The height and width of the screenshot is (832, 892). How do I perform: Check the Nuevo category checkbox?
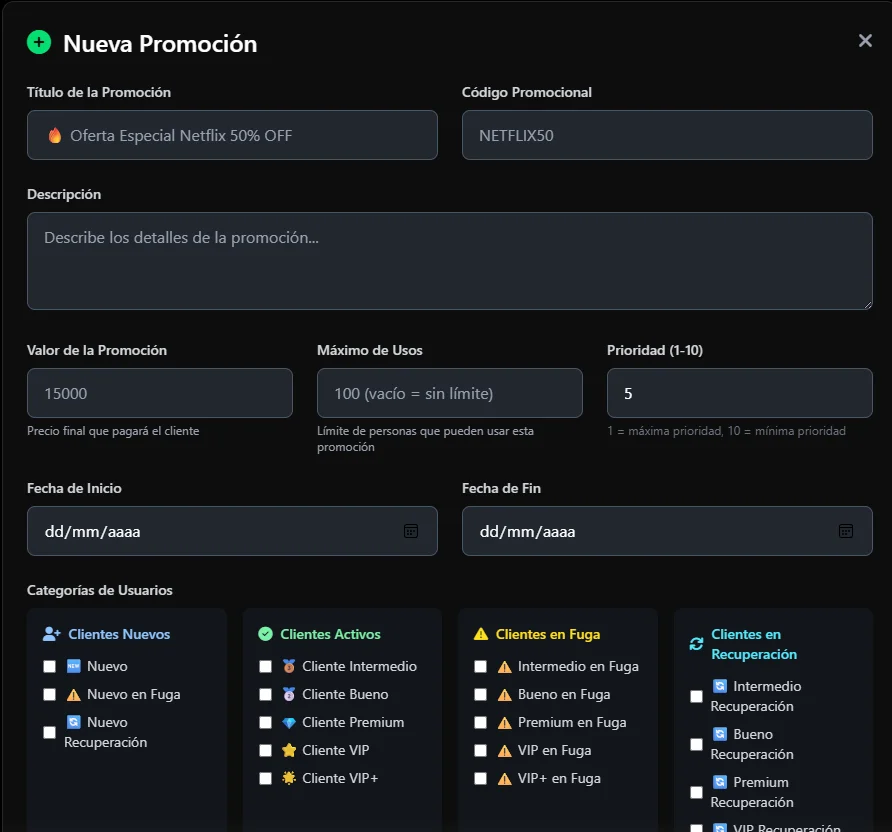(49, 667)
